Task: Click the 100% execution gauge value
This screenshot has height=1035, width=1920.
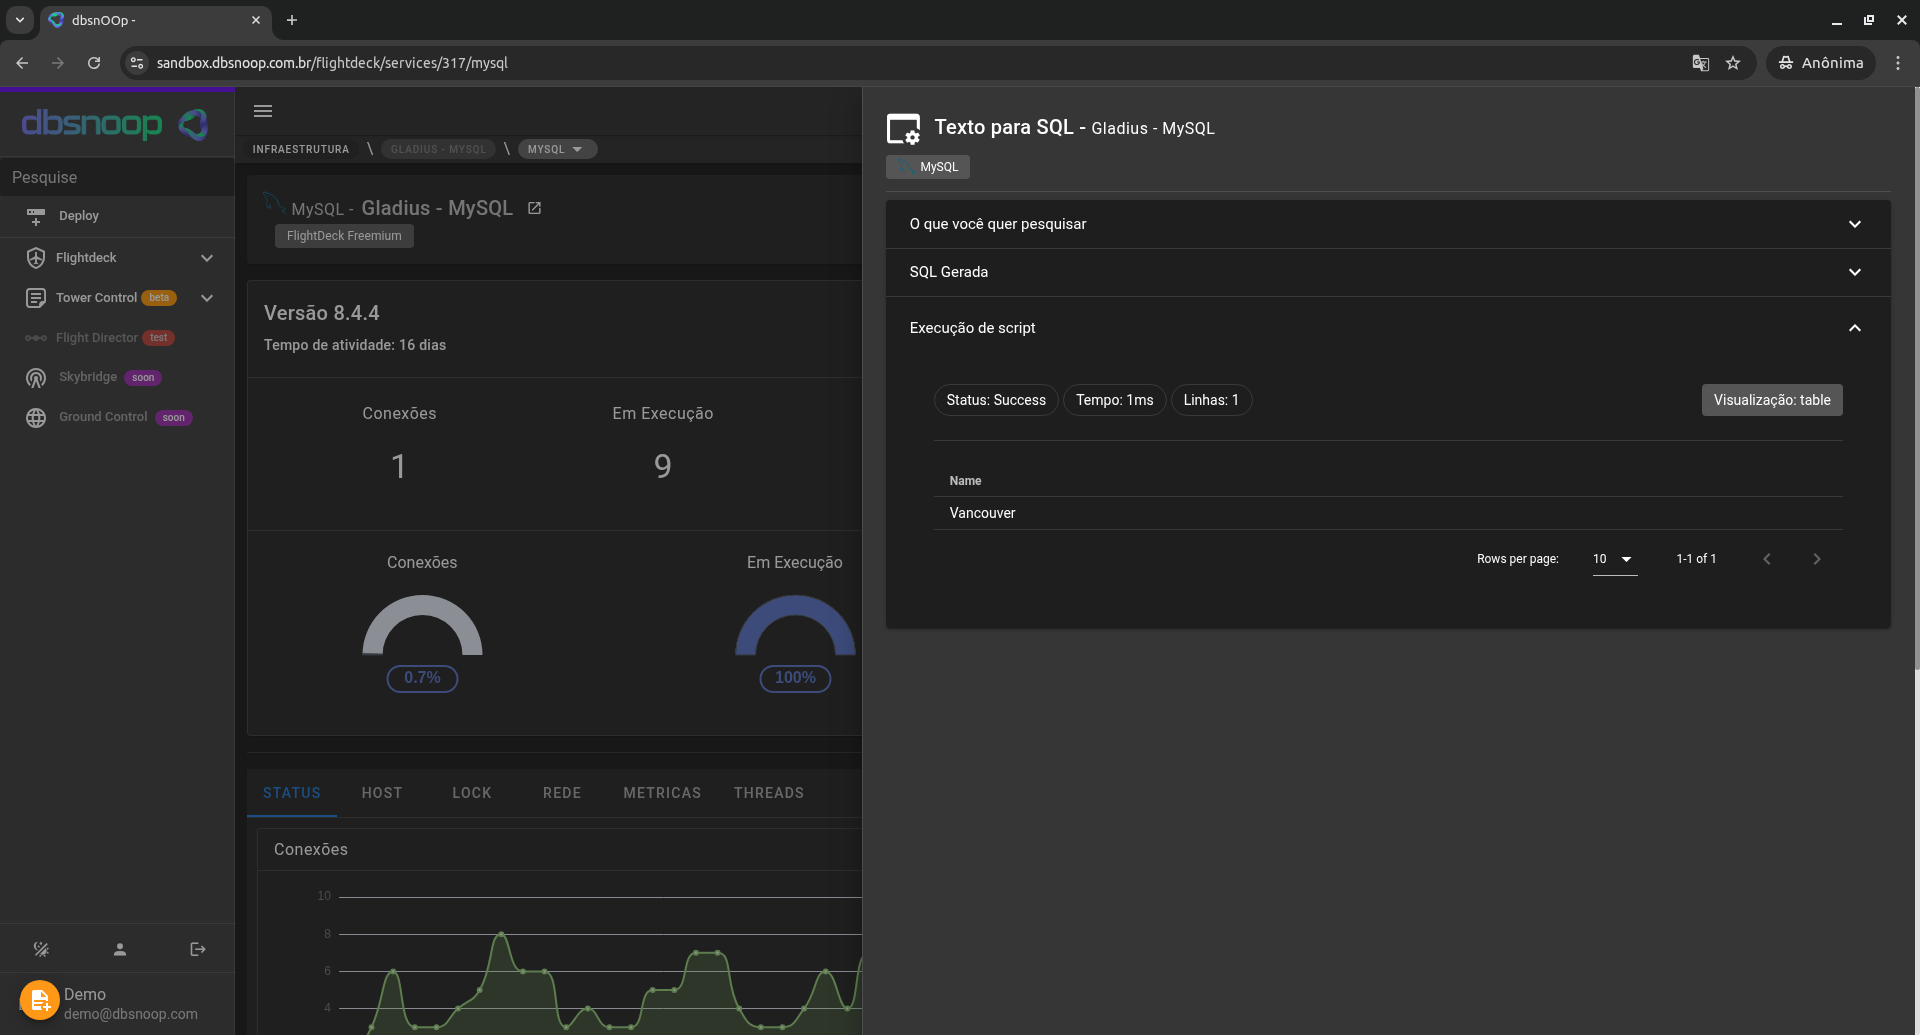Action: (795, 678)
